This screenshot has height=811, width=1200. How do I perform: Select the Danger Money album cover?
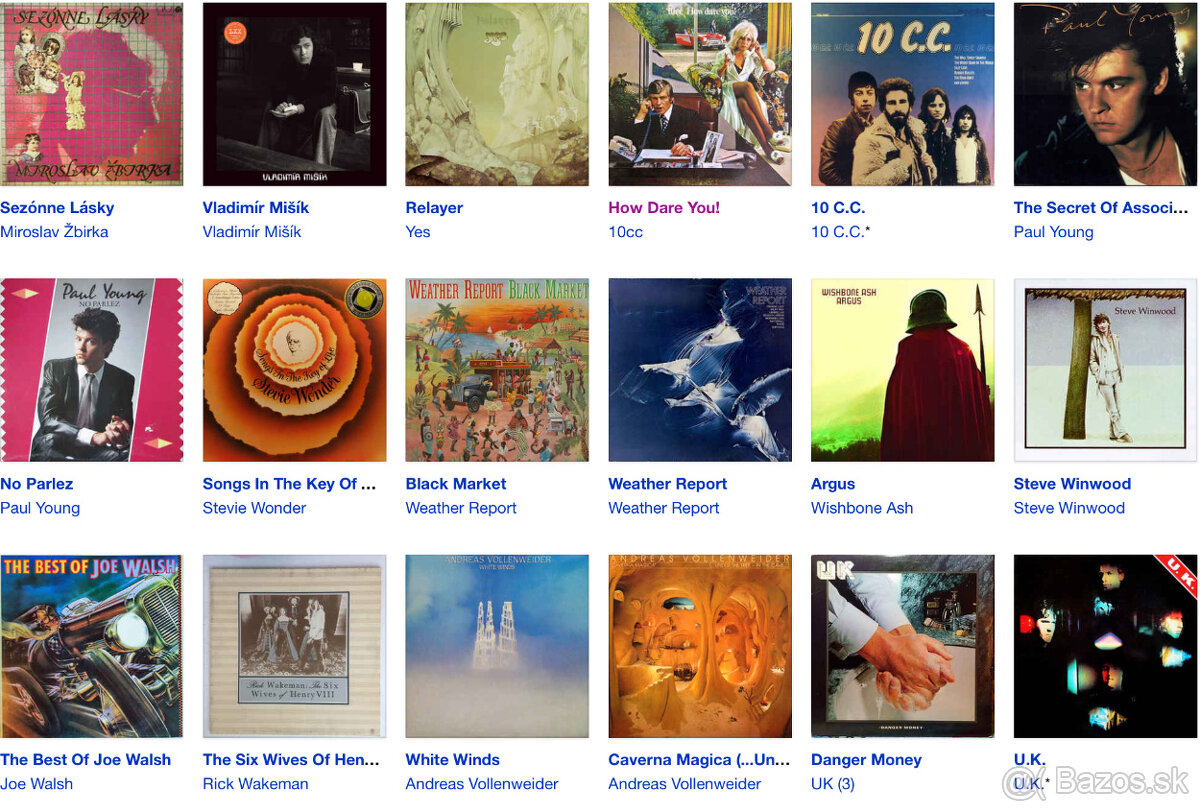pyautogui.click(x=903, y=646)
